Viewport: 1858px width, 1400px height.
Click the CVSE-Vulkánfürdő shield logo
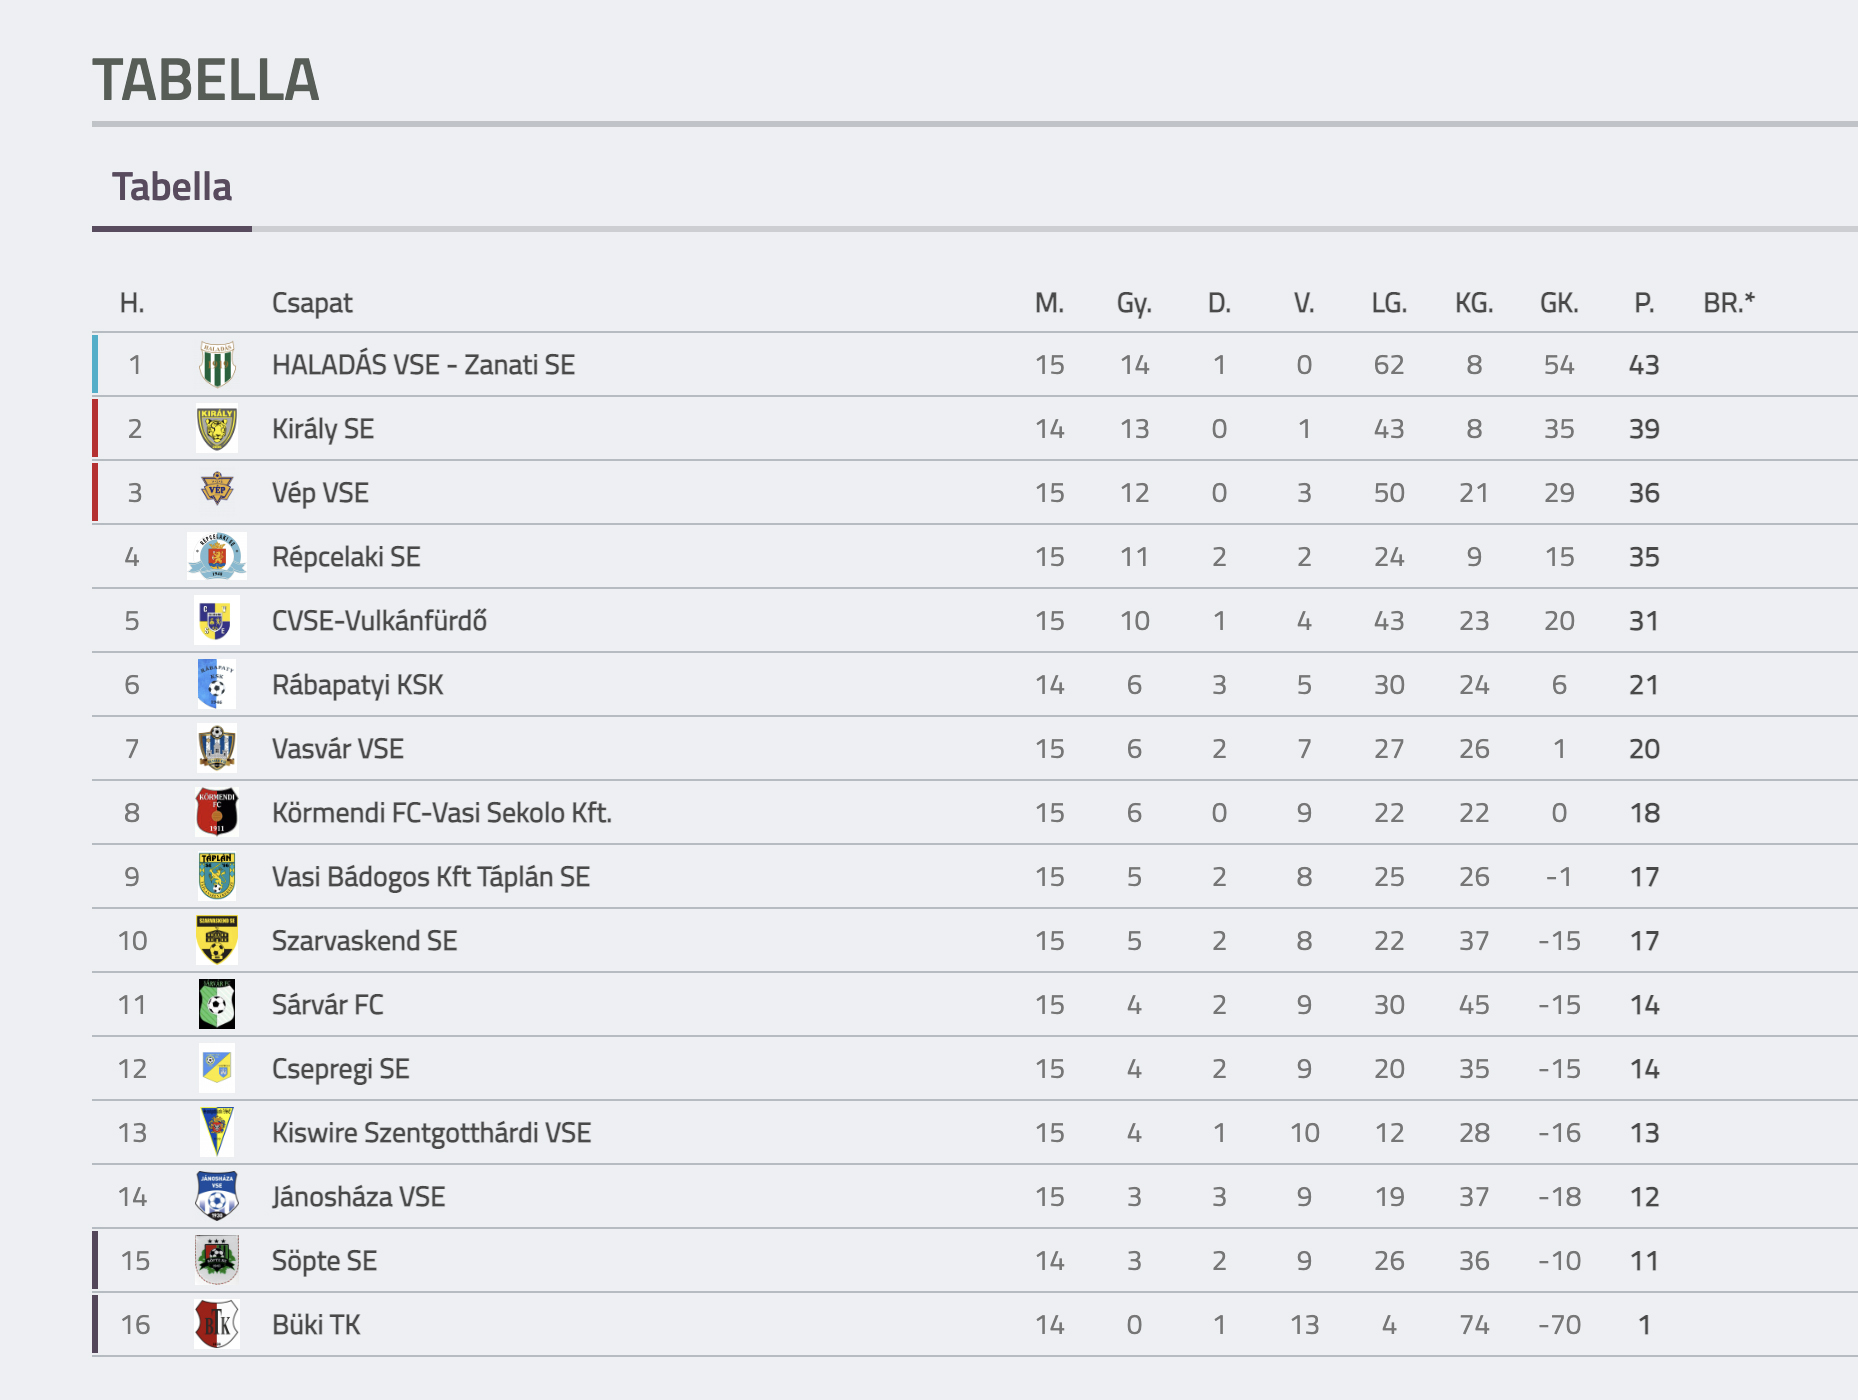217,621
